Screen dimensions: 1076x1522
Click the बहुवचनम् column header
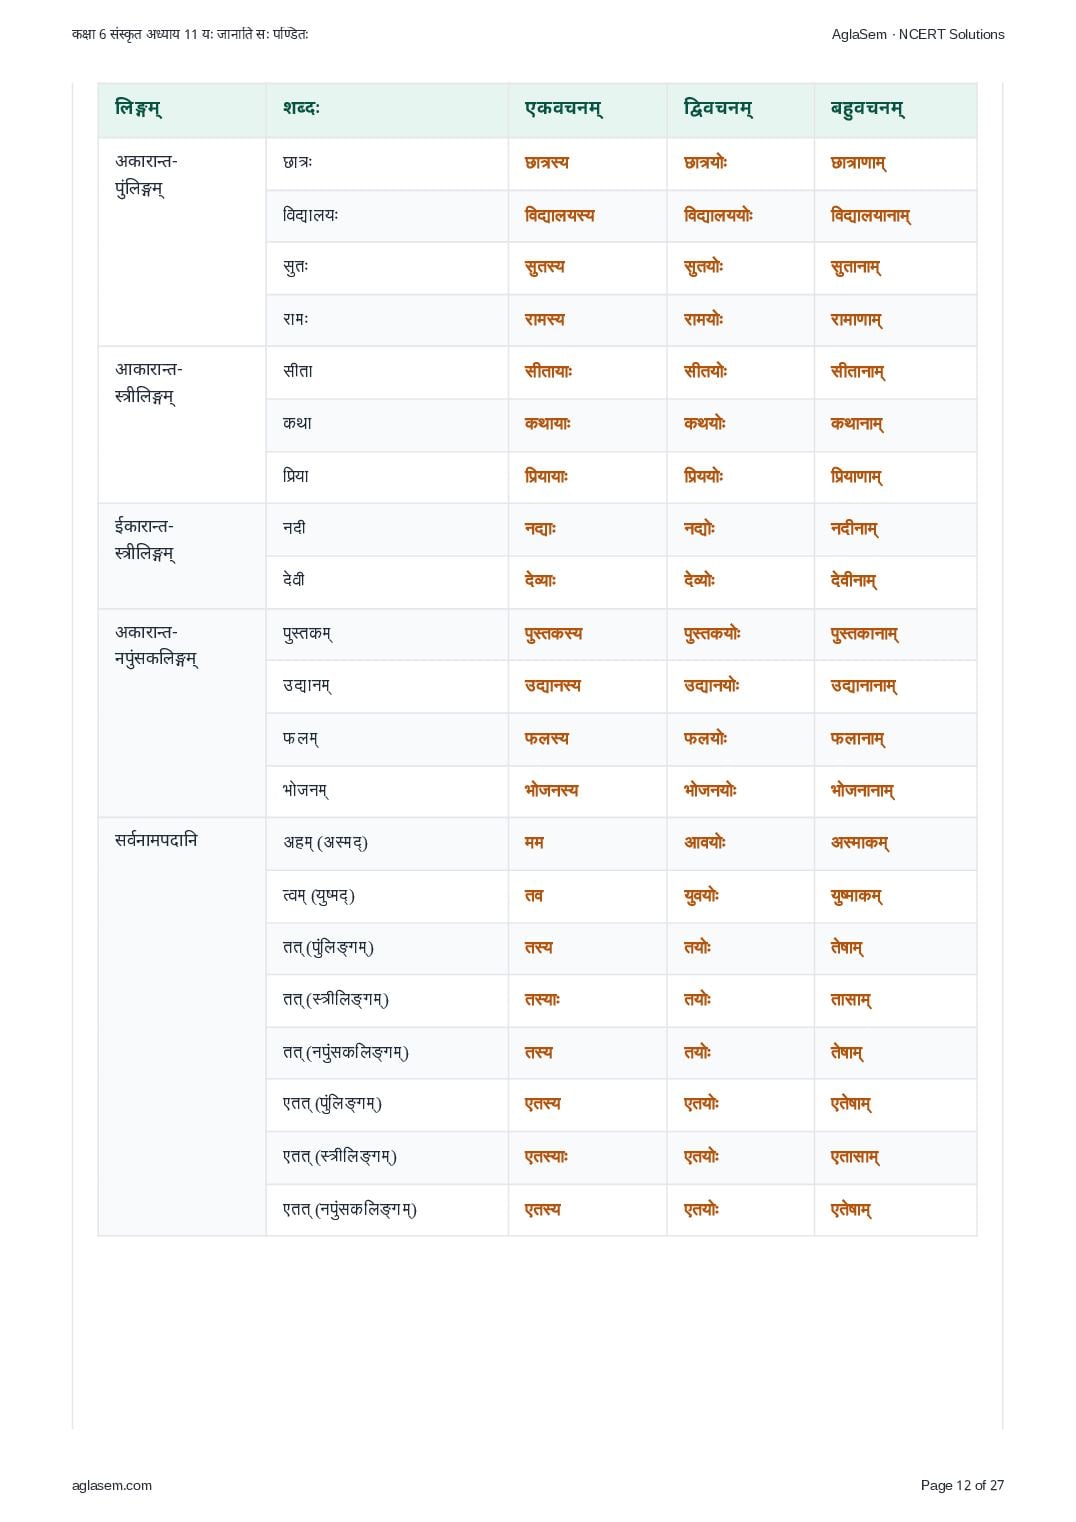[868, 109]
